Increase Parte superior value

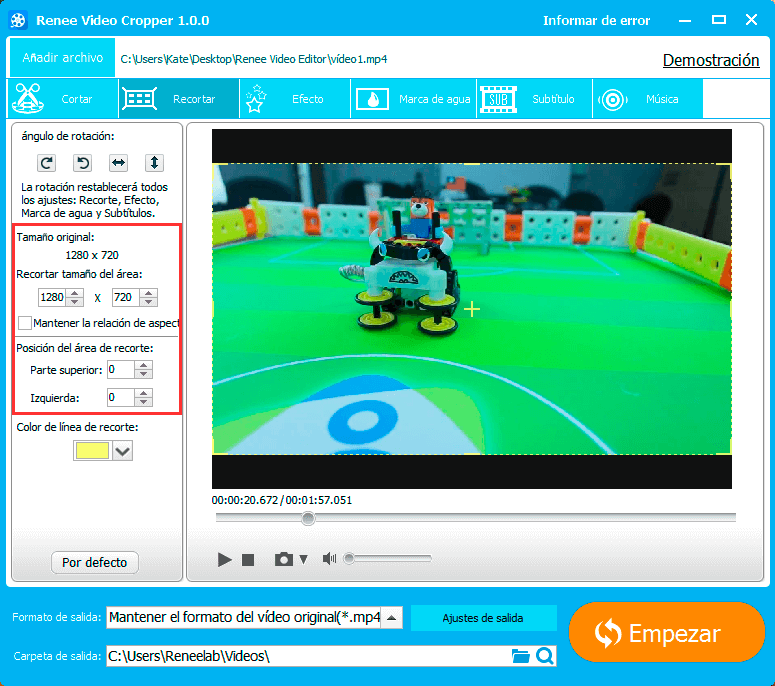point(143,365)
